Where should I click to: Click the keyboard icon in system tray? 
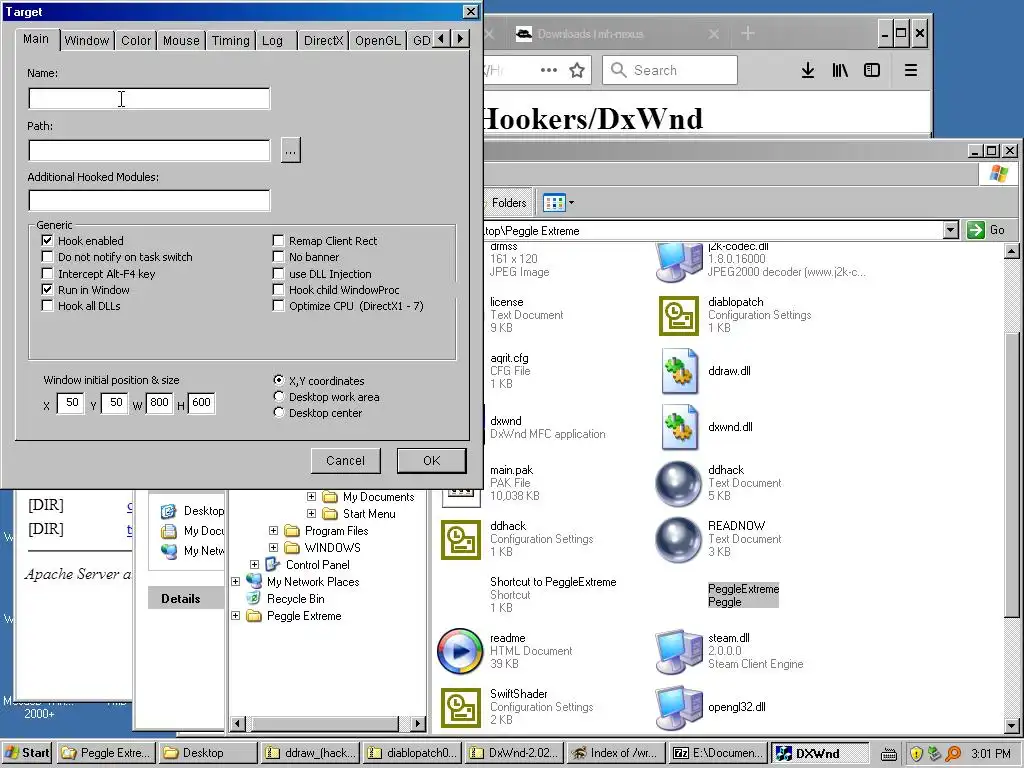pyautogui.click(x=889, y=754)
